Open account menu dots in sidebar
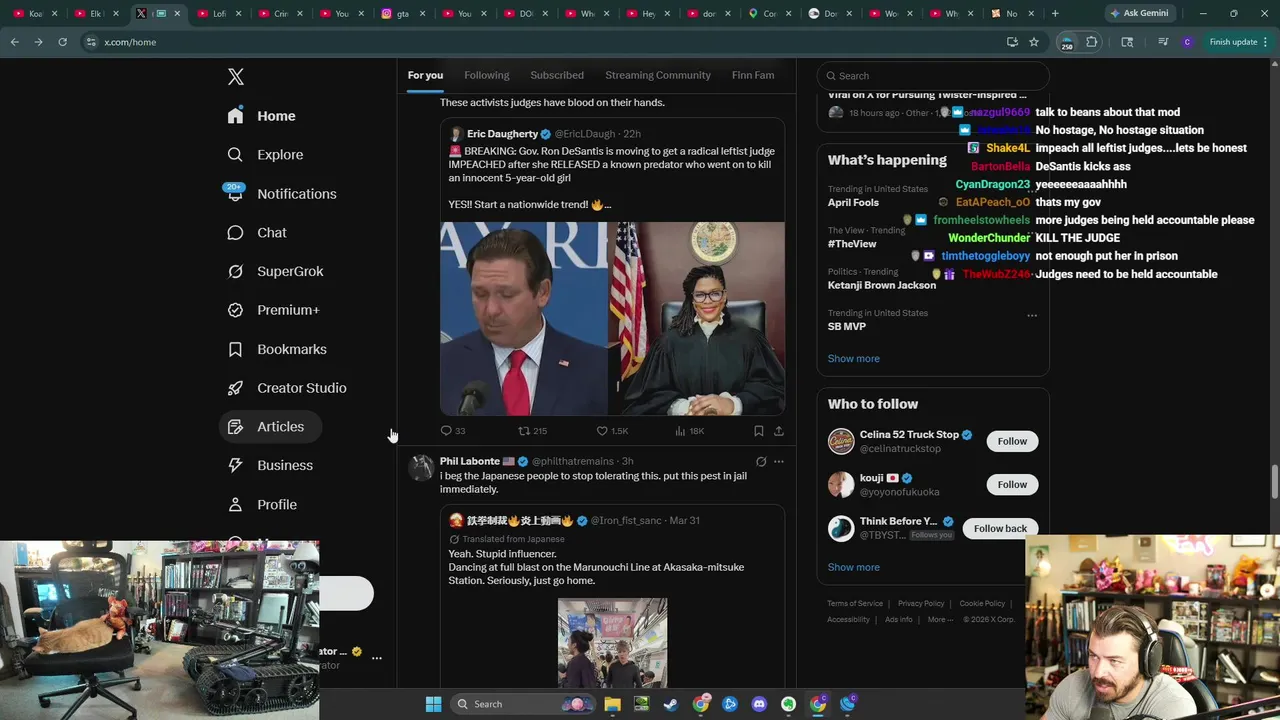This screenshot has height=720, width=1280. pos(377,657)
